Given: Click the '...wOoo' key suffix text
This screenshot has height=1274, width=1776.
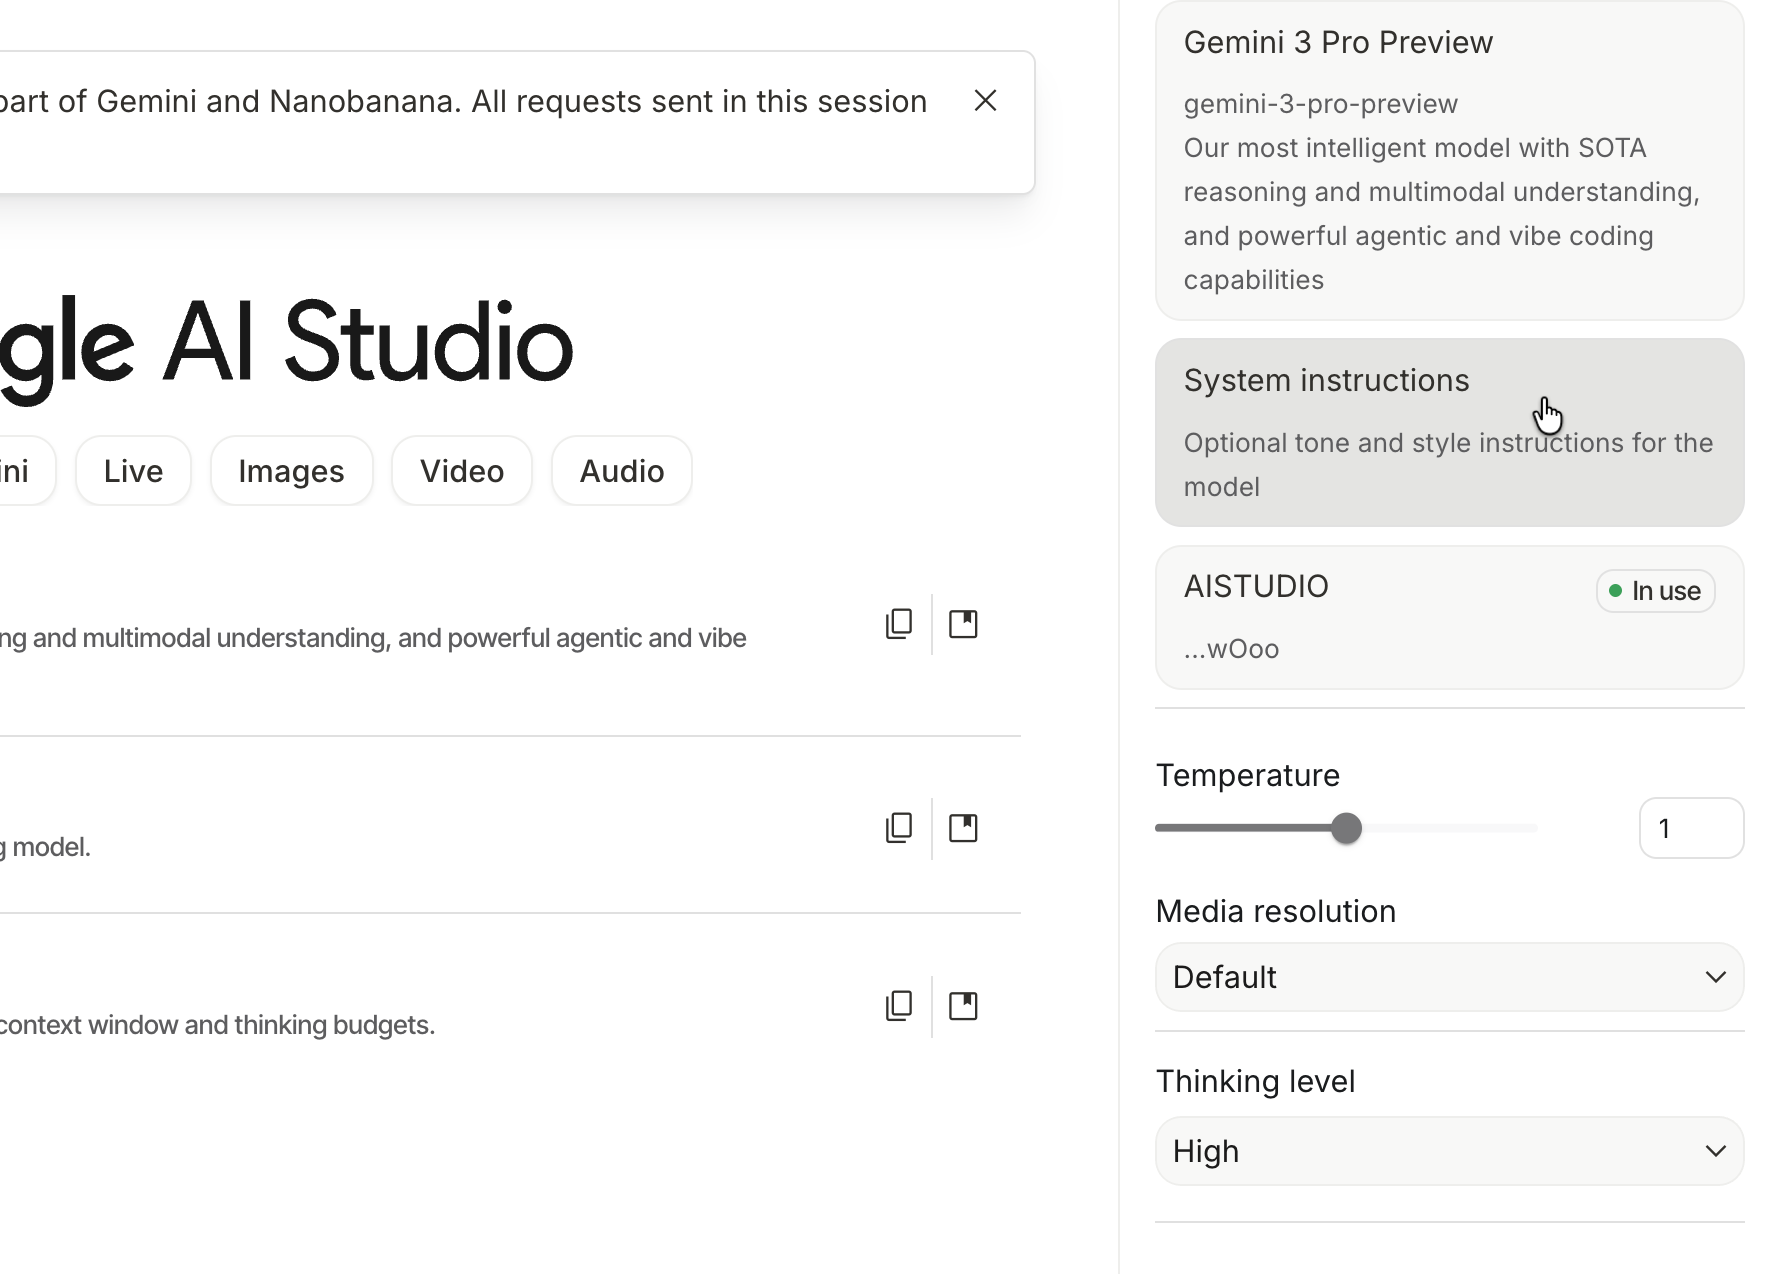Looking at the screenshot, I should [x=1232, y=649].
